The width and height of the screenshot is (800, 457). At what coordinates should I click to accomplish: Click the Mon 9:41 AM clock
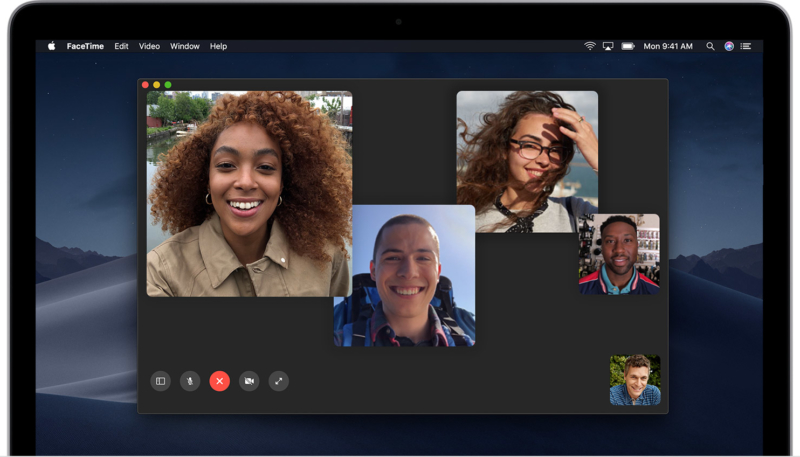click(x=668, y=46)
